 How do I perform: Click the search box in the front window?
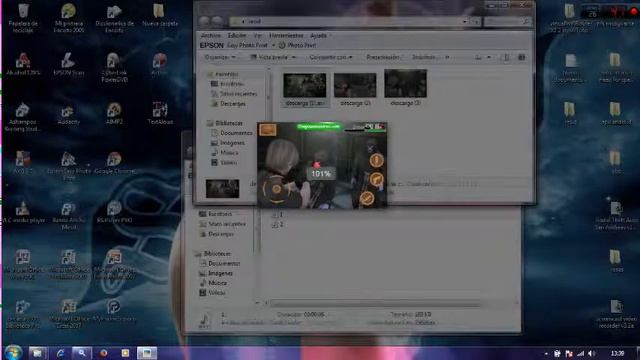pos(507,21)
